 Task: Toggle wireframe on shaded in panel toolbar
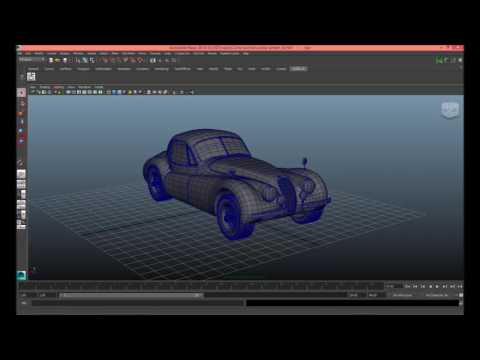pyautogui.click(x=119, y=92)
